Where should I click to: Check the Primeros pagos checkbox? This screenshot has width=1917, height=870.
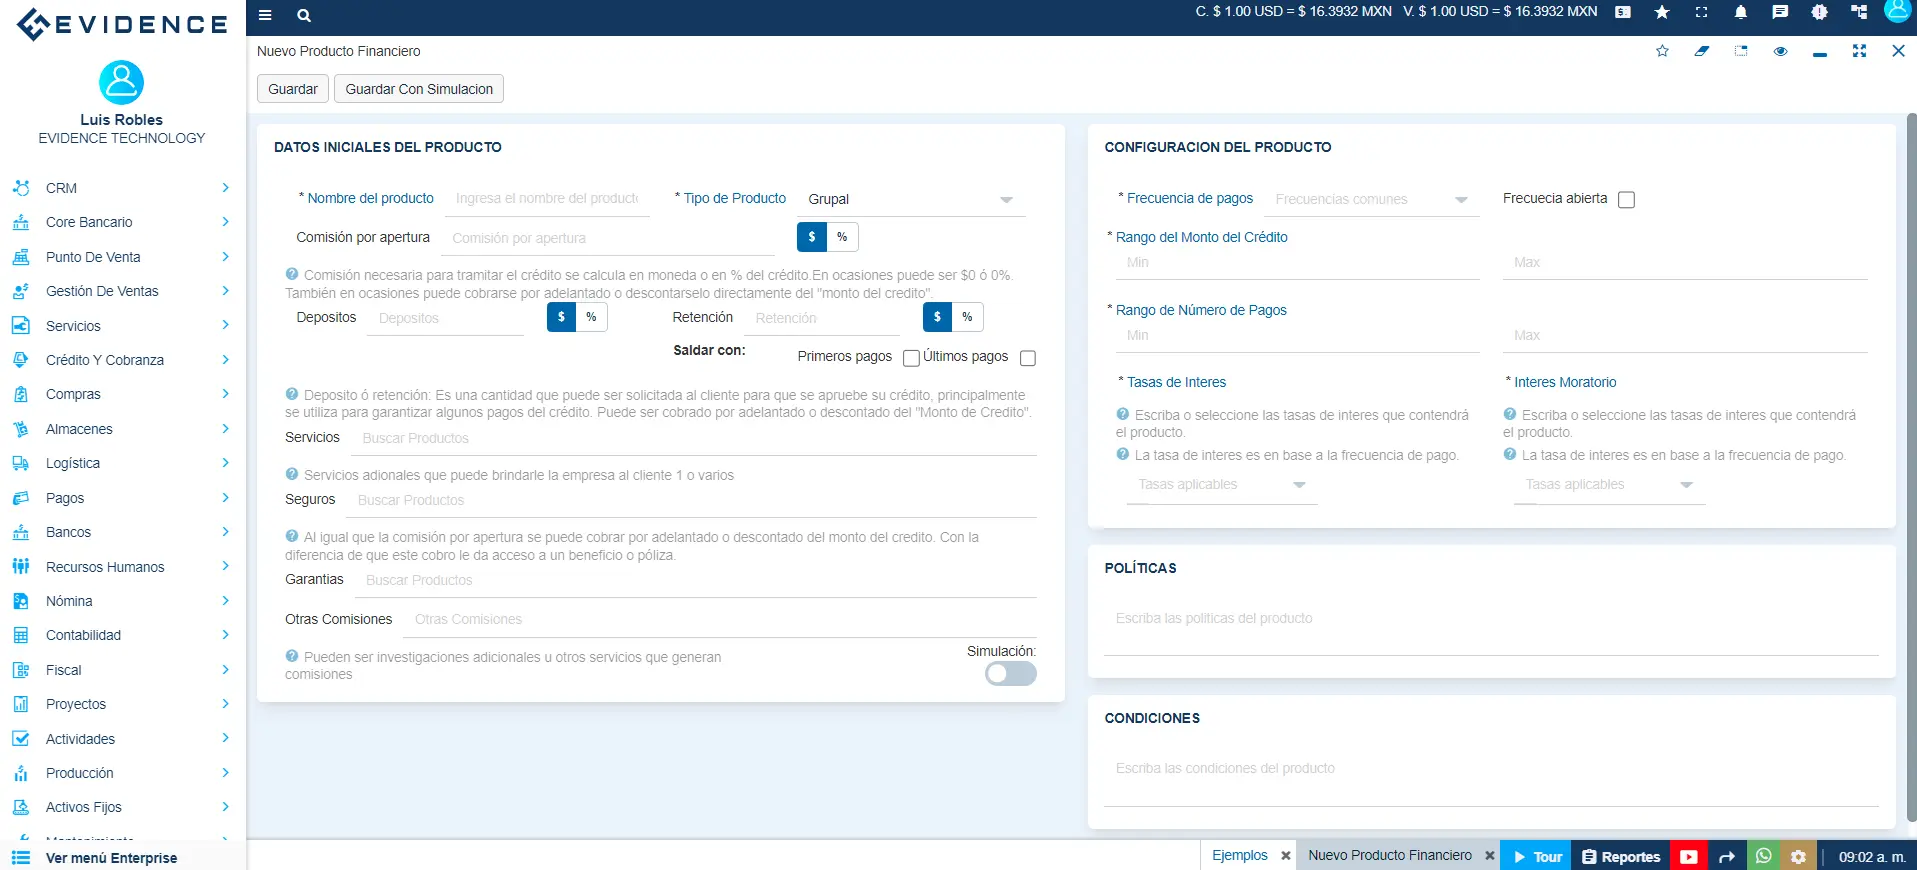[911, 358]
